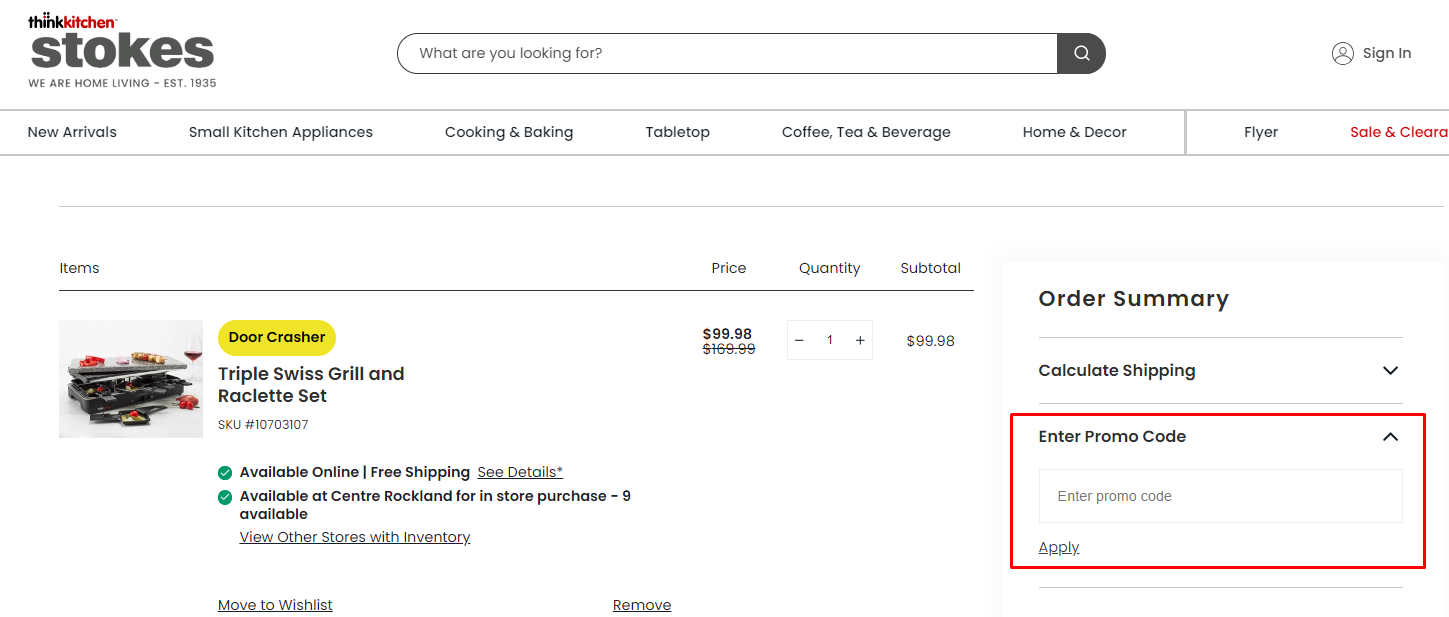
Task: Click the user account icon
Action: tap(1343, 53)
